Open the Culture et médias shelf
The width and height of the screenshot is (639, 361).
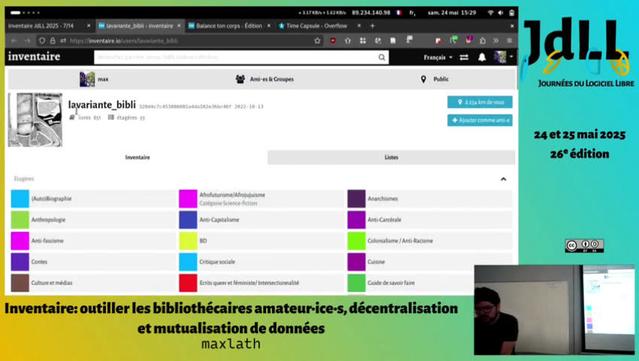[x=93, y=283]
